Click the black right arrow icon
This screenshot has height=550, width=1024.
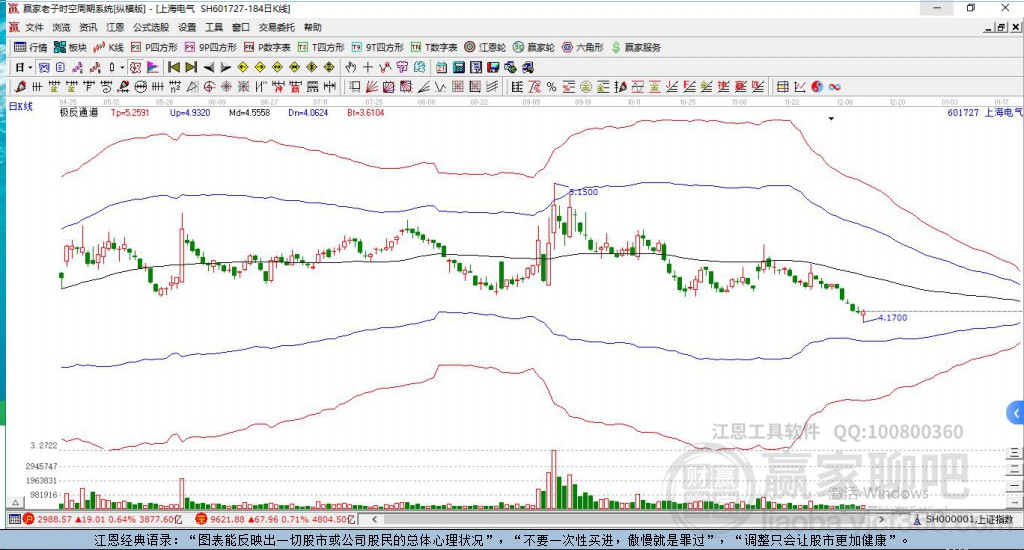(x=225, y=67)
